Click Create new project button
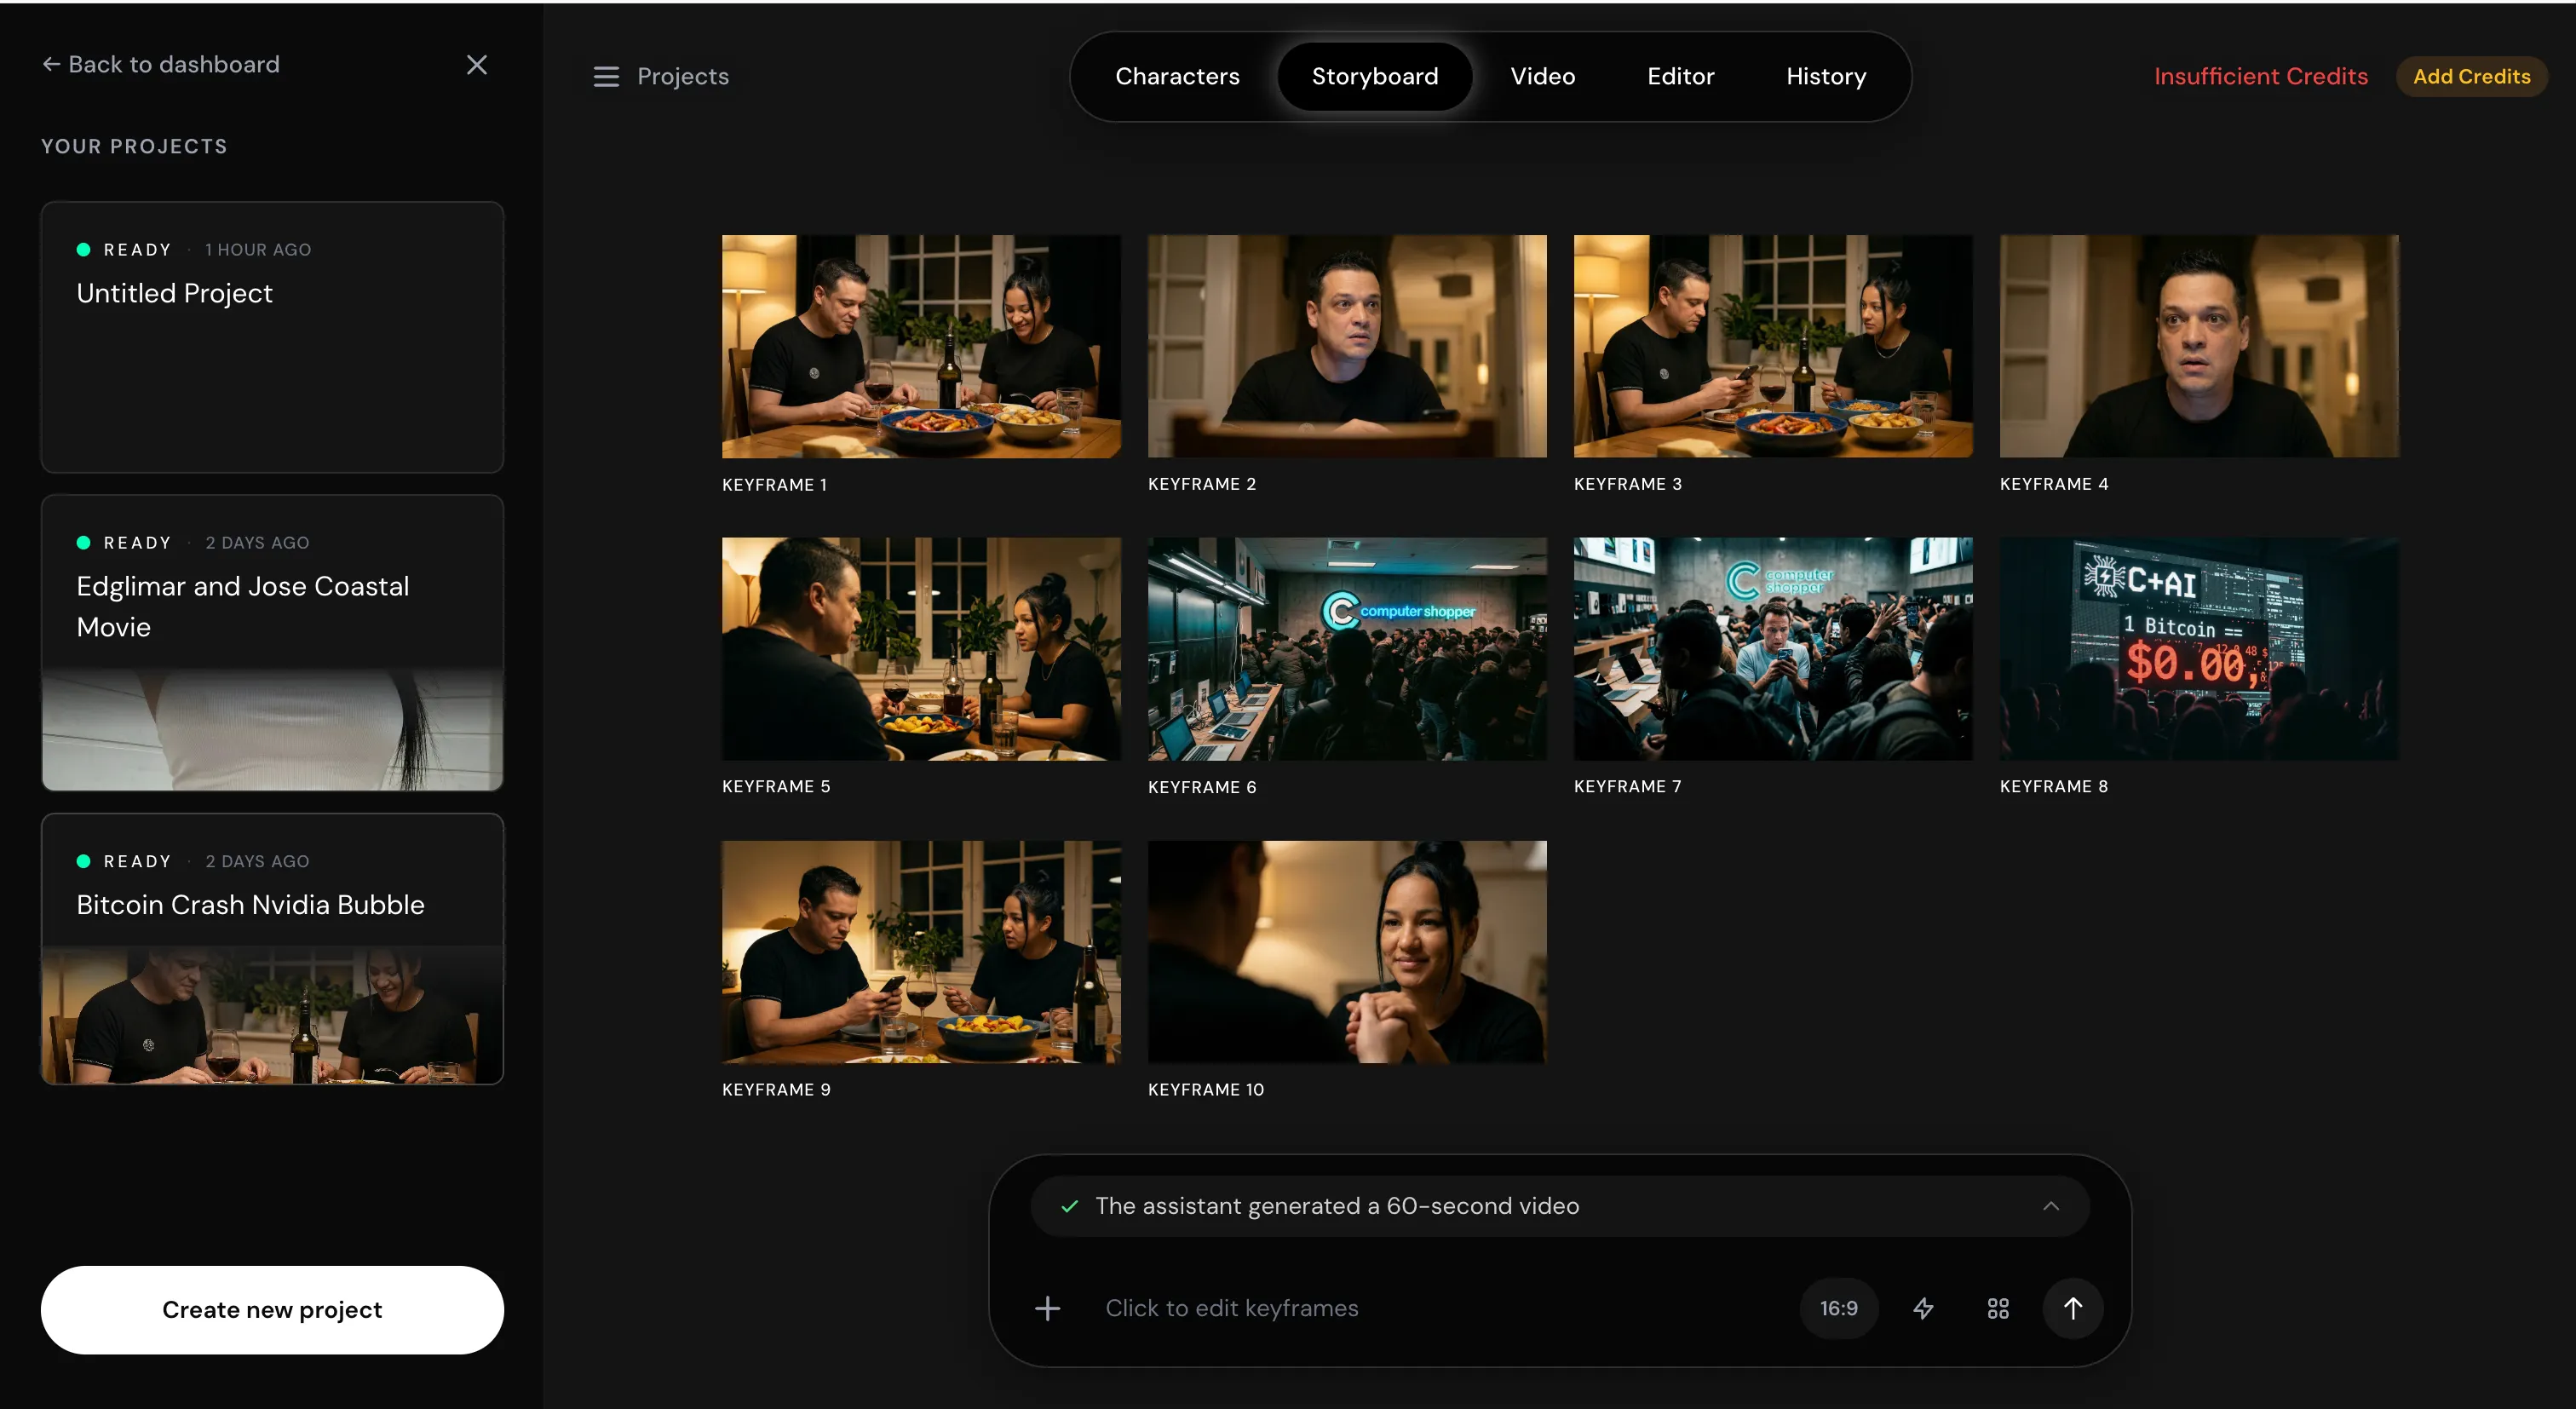The image size is (2576, 1409). (272, 1309)
